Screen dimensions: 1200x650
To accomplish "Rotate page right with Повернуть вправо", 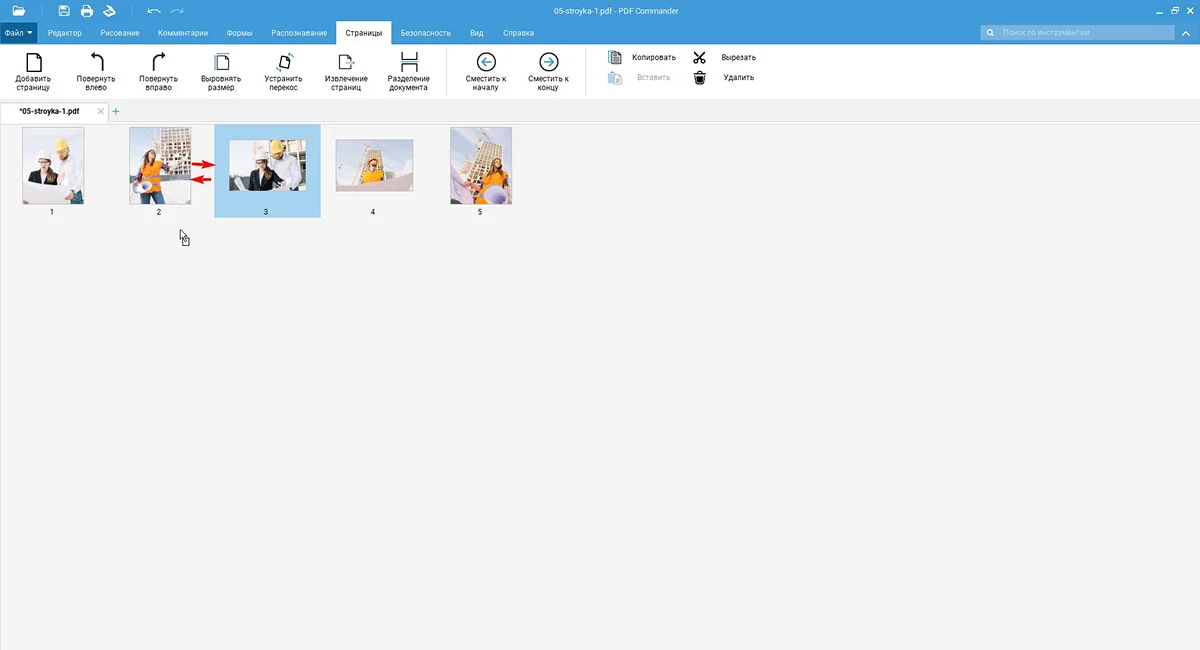I will (x=158, y=64).
